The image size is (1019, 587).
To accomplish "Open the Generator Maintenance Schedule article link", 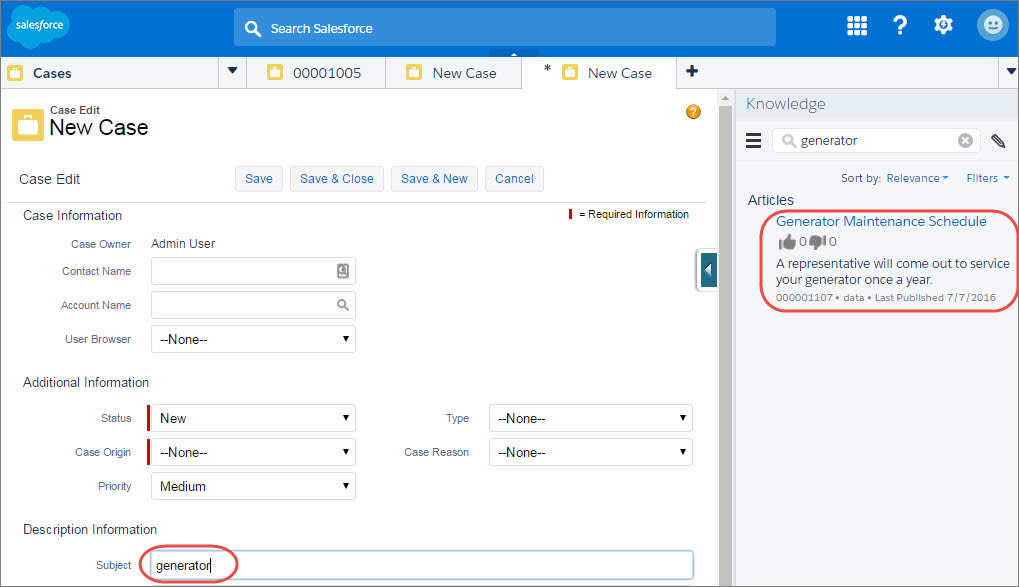I will pyautogui.click(x=881, y=221).
